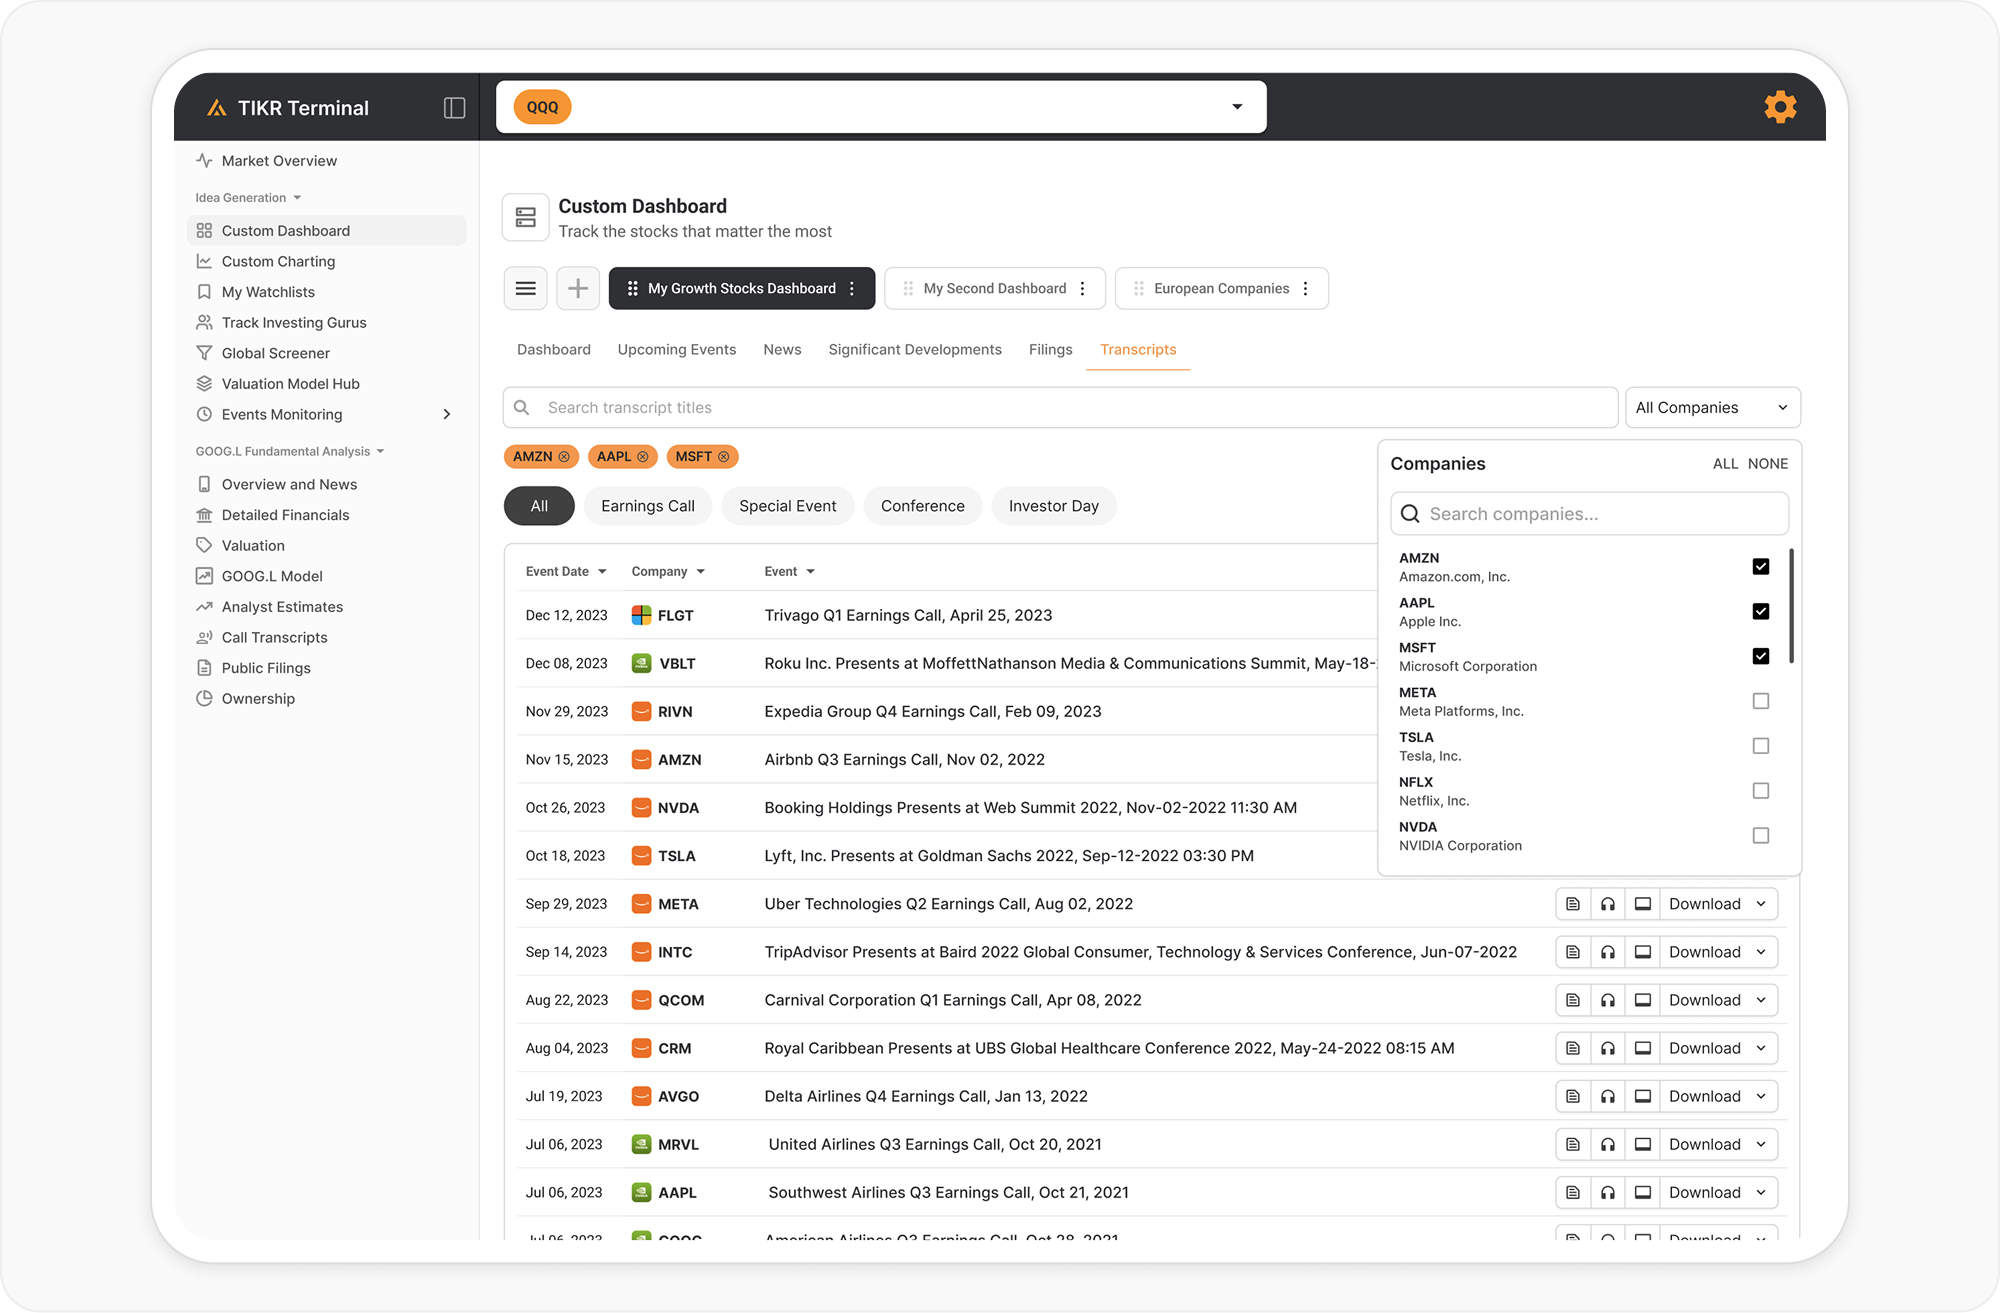Open presentation view for Southwest Airlines row
This screenshot has width=2000, height=1313.
point(1643,1192)
